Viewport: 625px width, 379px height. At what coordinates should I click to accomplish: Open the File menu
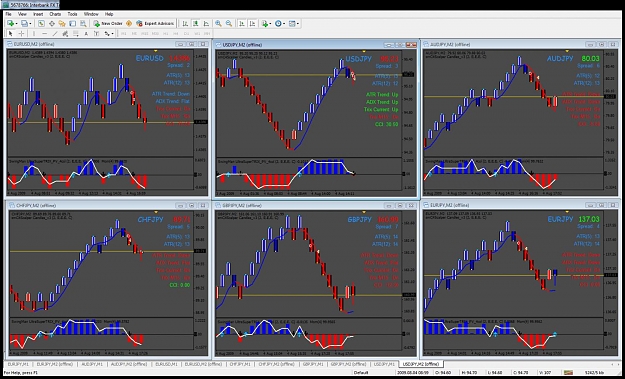tap(8, 14)
